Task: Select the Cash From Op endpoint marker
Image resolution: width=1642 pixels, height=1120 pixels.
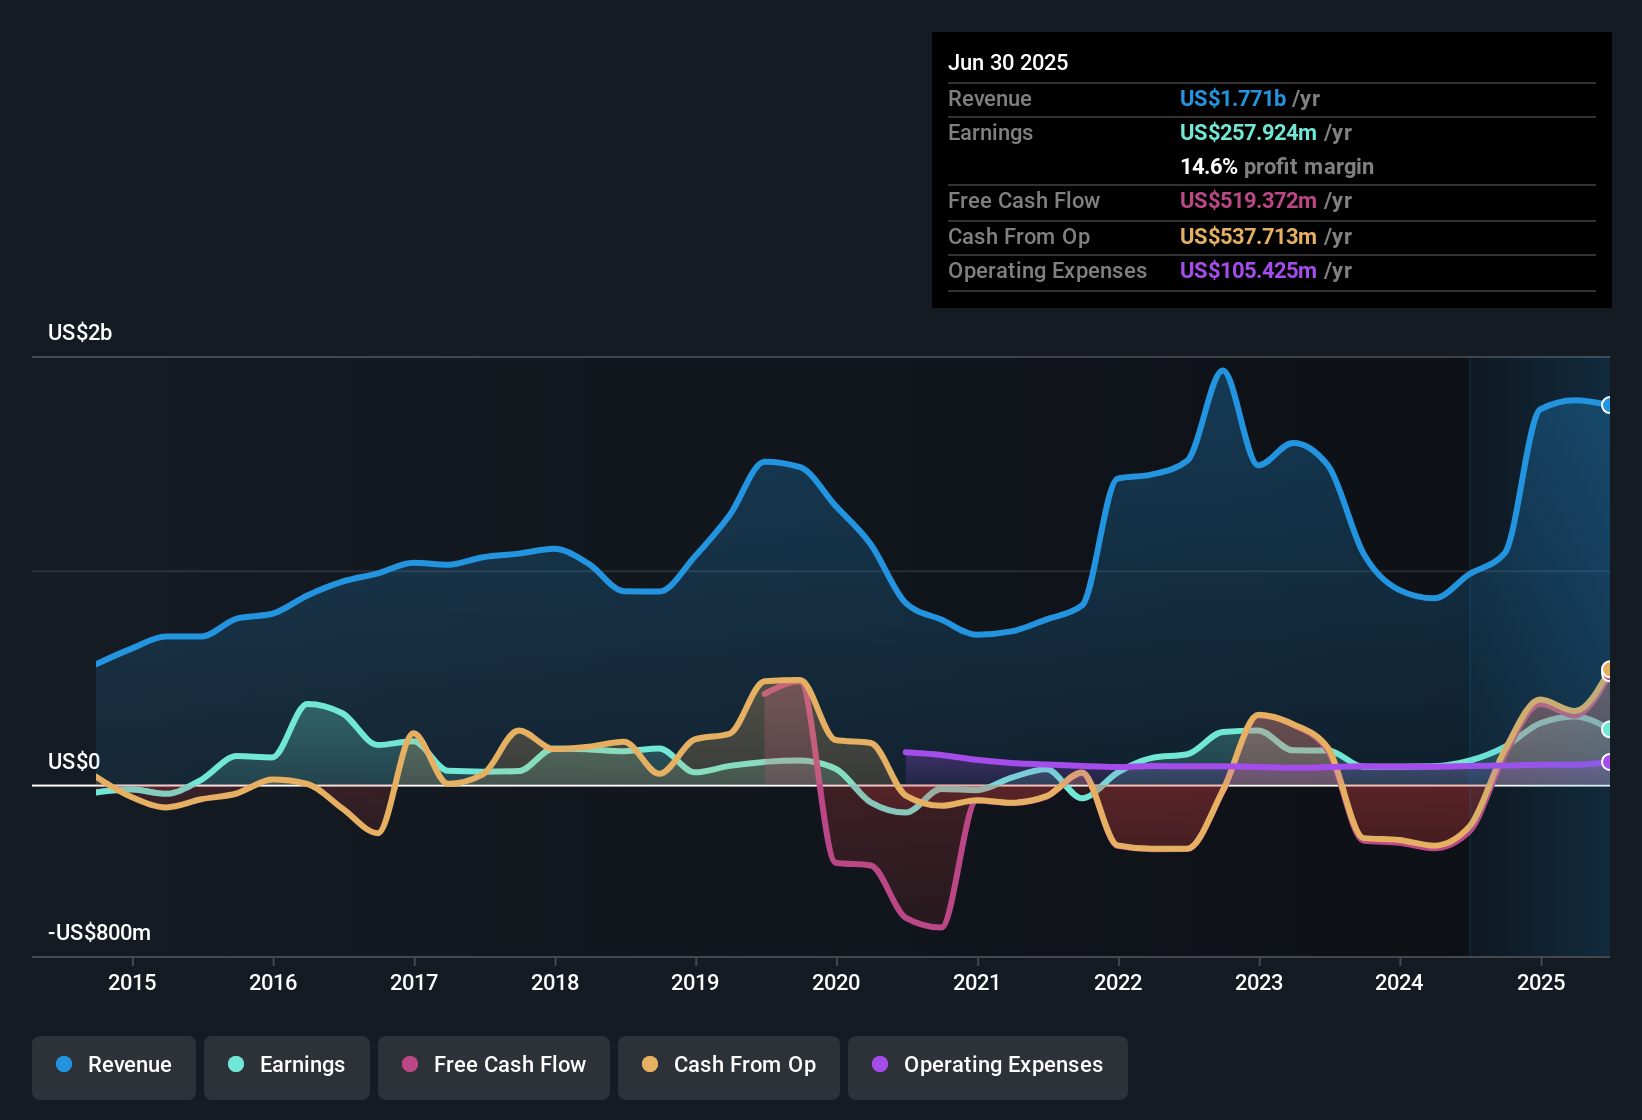Action: pyautogui.click(x=1608, y=669)
